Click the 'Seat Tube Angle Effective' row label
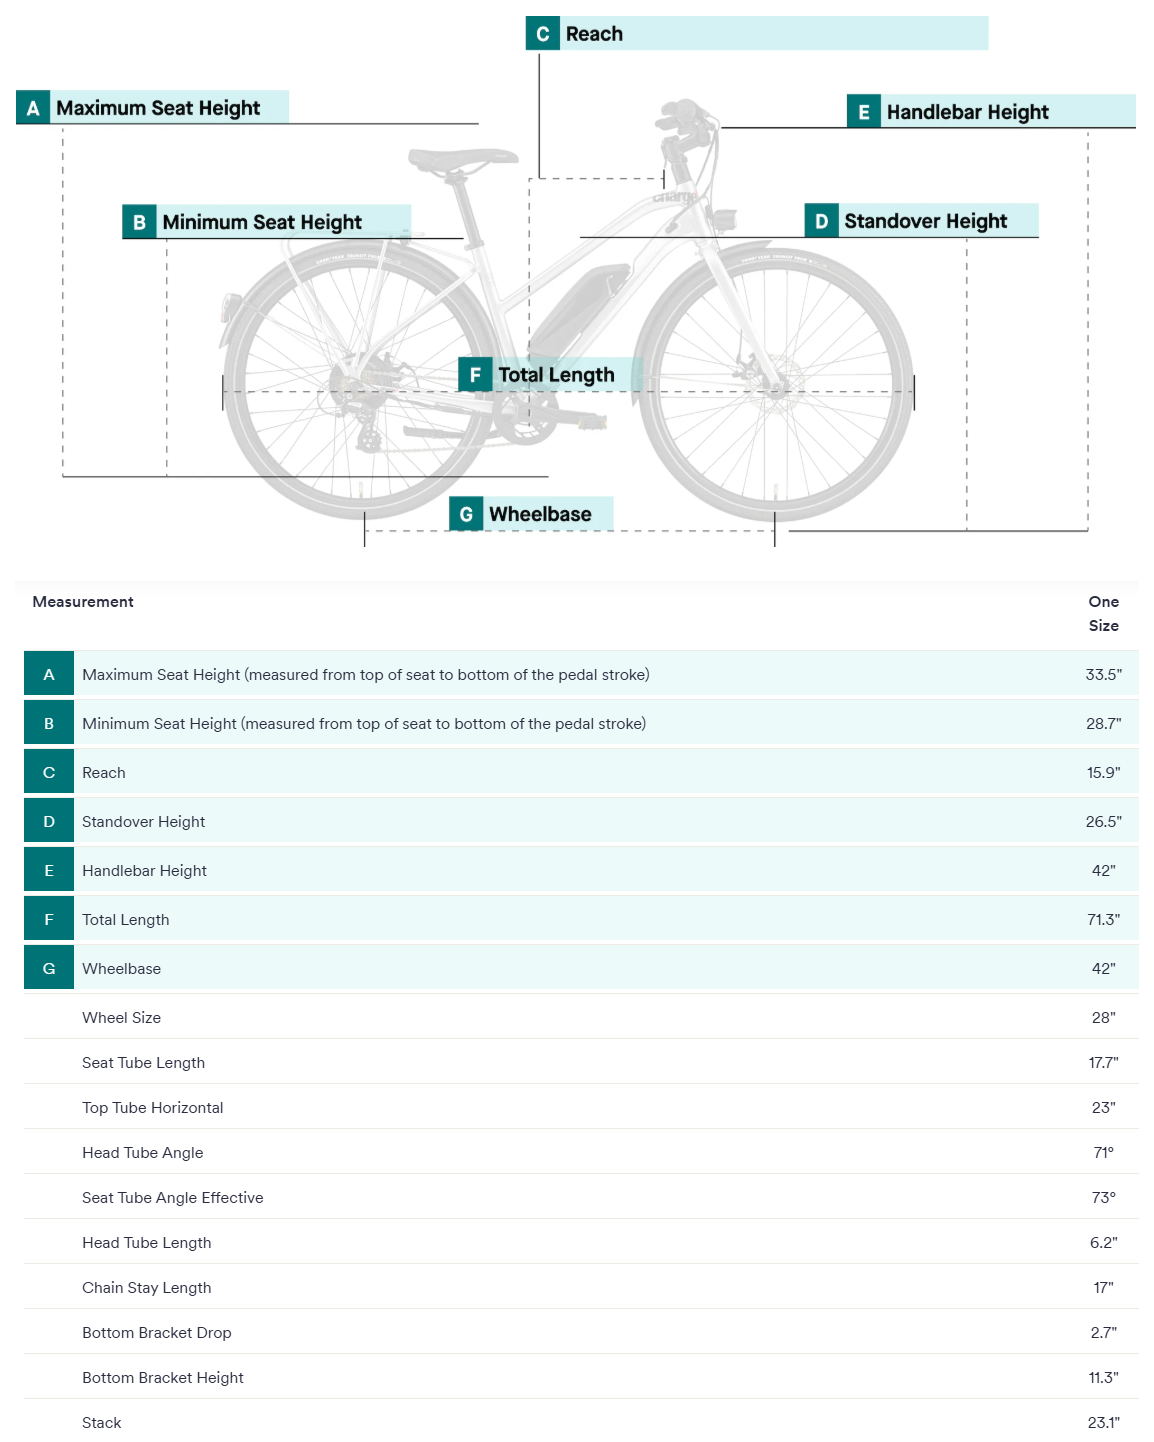Screen dimensions: 1154x1442 (x=173, y=1197)
